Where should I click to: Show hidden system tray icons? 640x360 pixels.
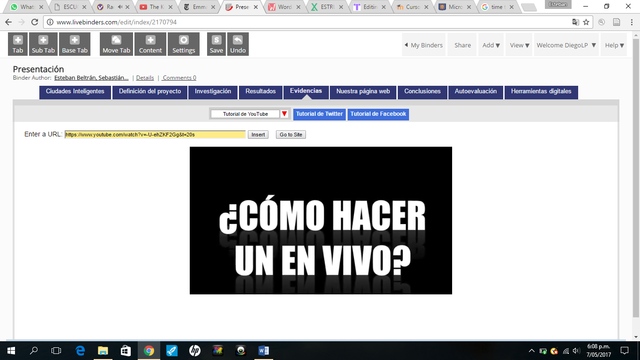click(x=531, y=351)
